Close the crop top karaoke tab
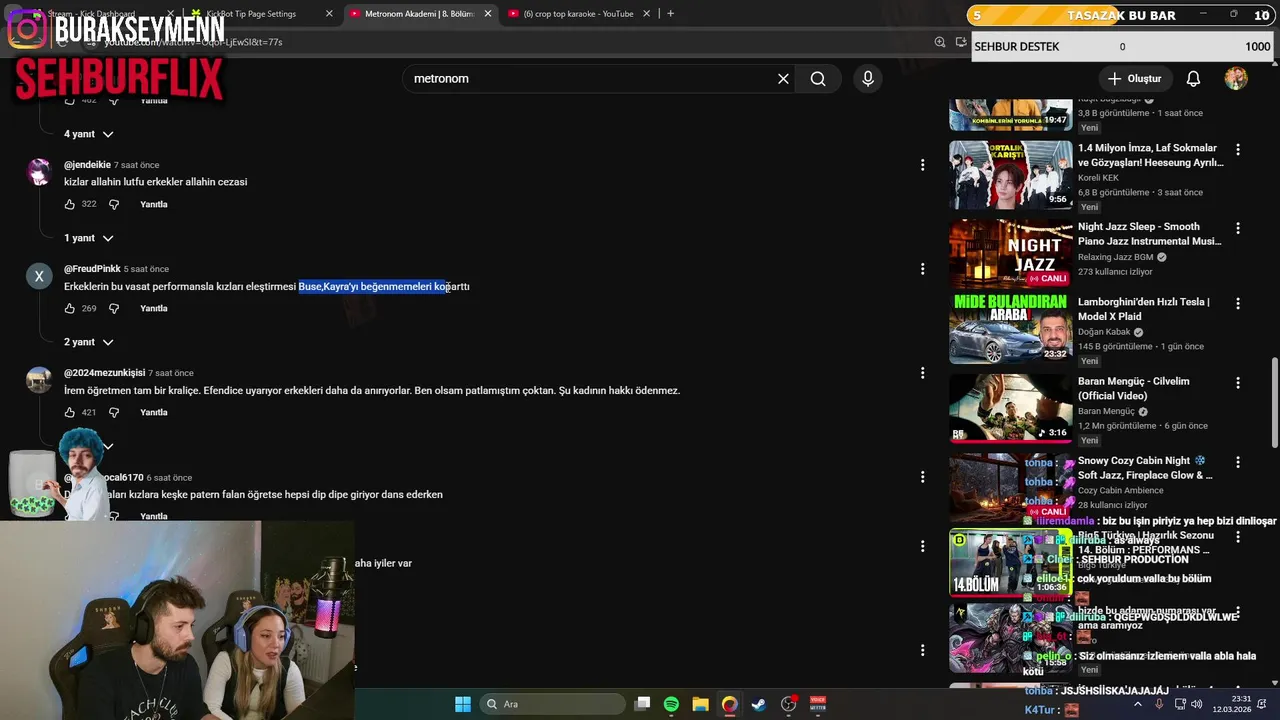 [x=647, y=14]
